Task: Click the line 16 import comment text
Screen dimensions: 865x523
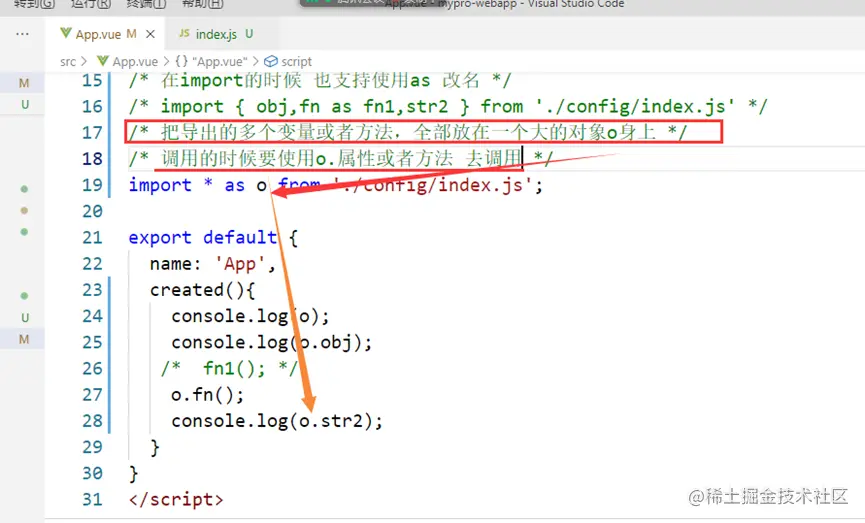Action: pos(447,106)
